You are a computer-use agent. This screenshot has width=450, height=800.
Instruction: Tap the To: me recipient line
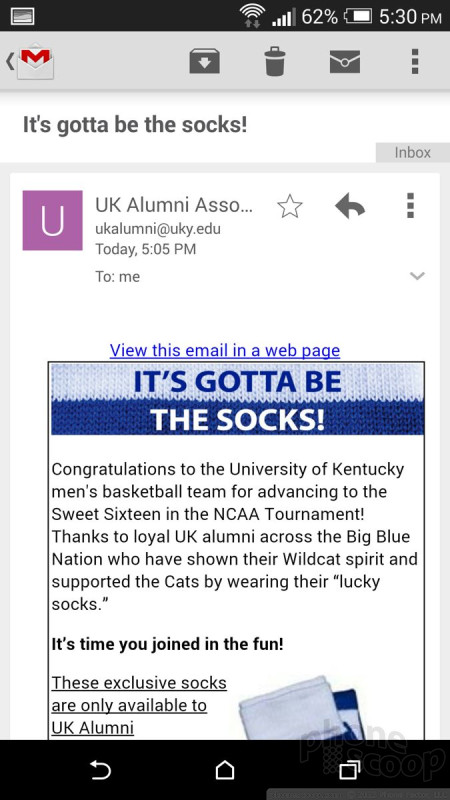117,277
